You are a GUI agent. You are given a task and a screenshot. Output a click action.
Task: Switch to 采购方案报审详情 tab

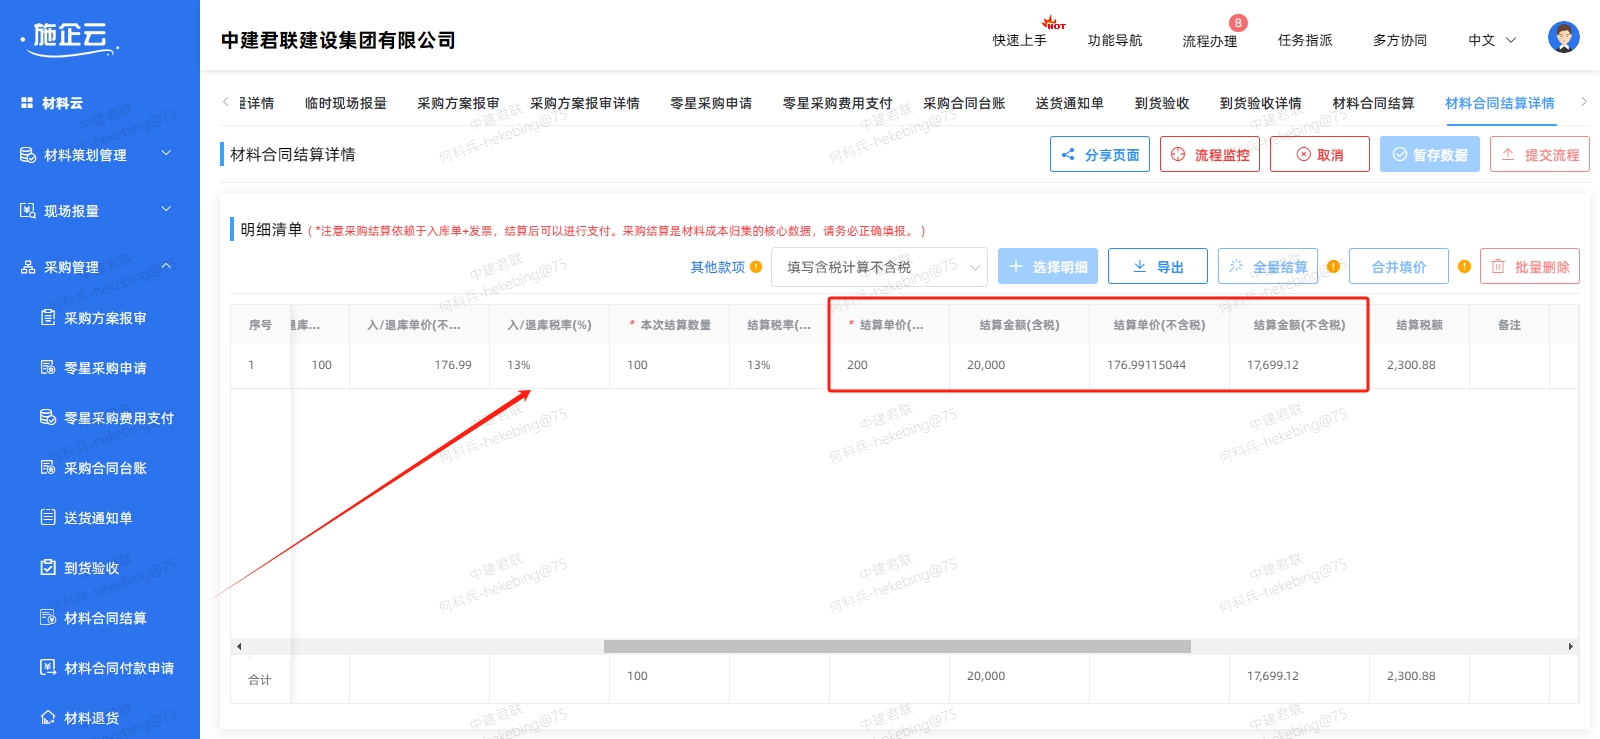[585, 103]
